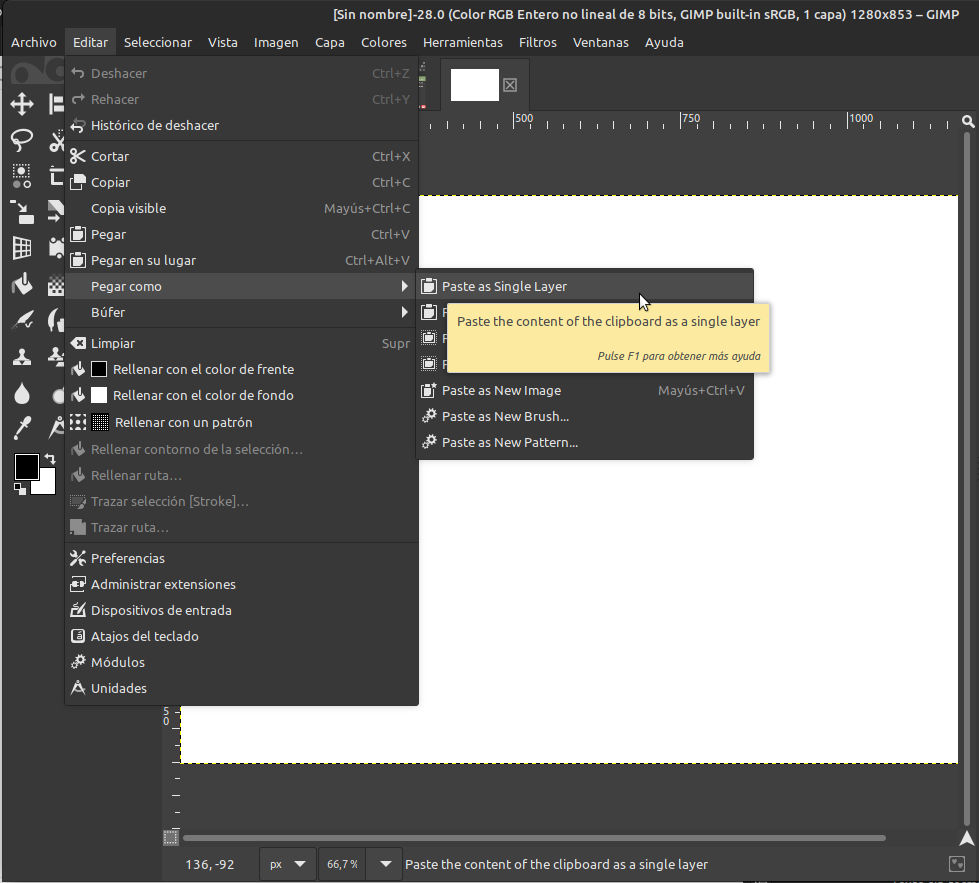Viewport: 979px width, 883px height.
Task: Click the pointer coordinates 136, -92
Action: 210,864
